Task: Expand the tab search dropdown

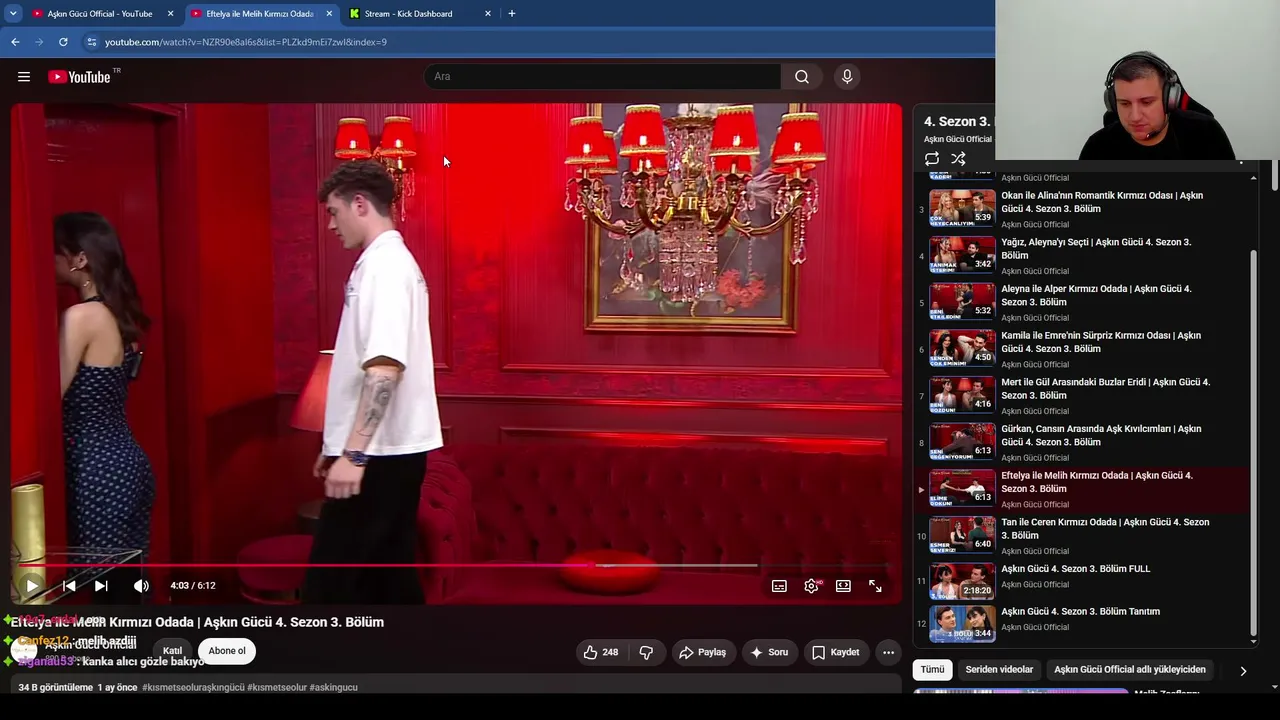Action: tap(12, 14)
